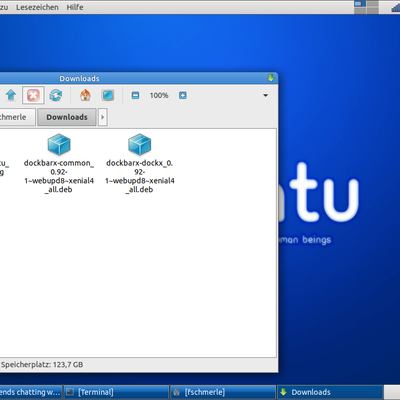The width and height of the screenshot is (400, 400).
Task: Select the Downloads path button
Action: click(67, 117)
